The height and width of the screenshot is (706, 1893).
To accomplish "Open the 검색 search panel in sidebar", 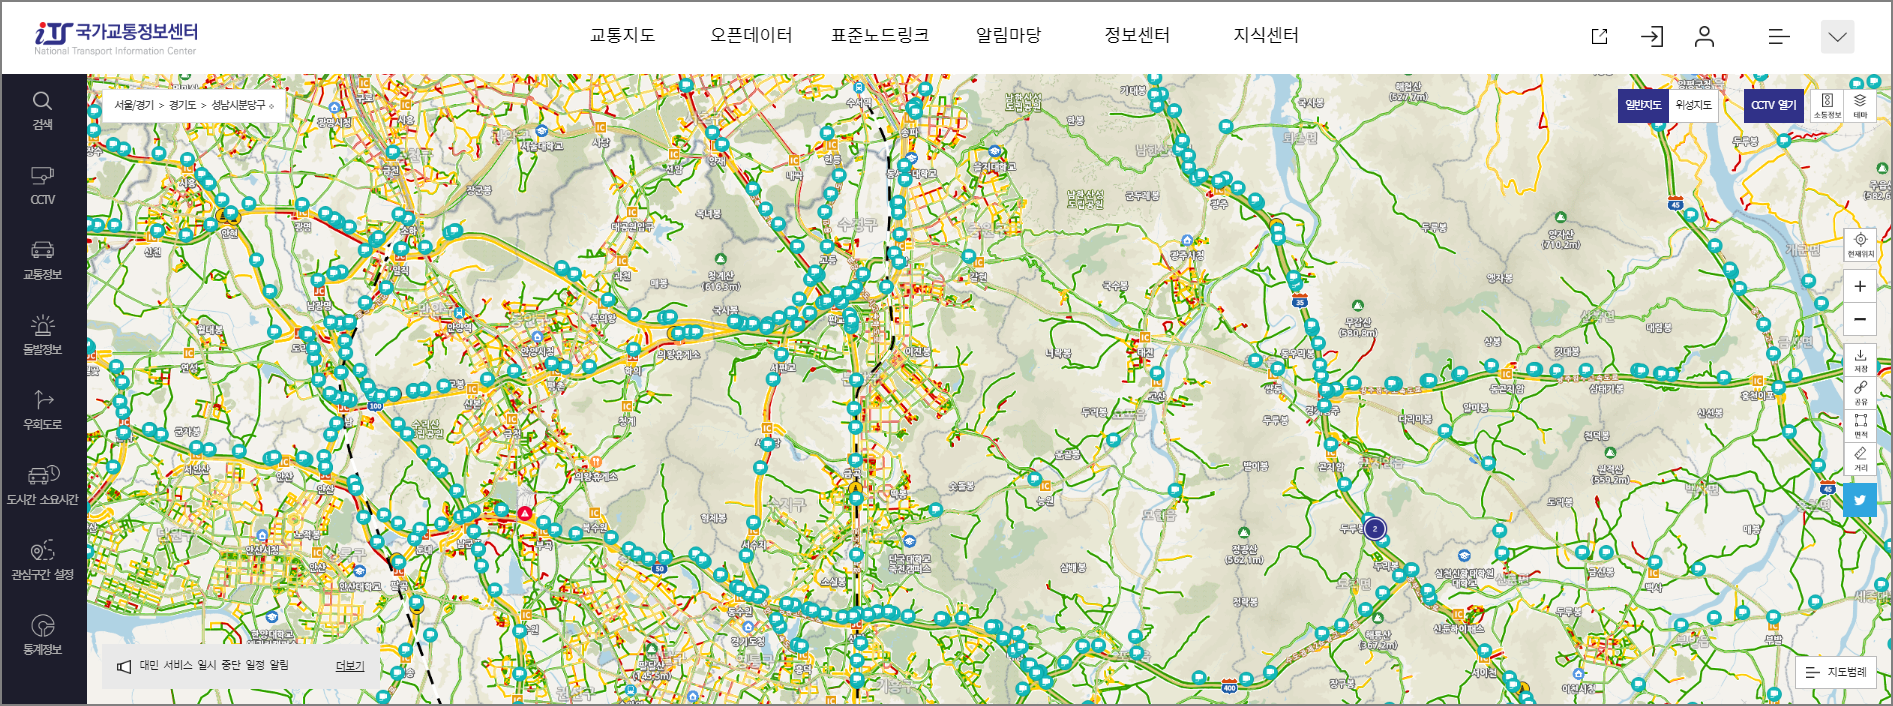I will click(x=42, y=111).
